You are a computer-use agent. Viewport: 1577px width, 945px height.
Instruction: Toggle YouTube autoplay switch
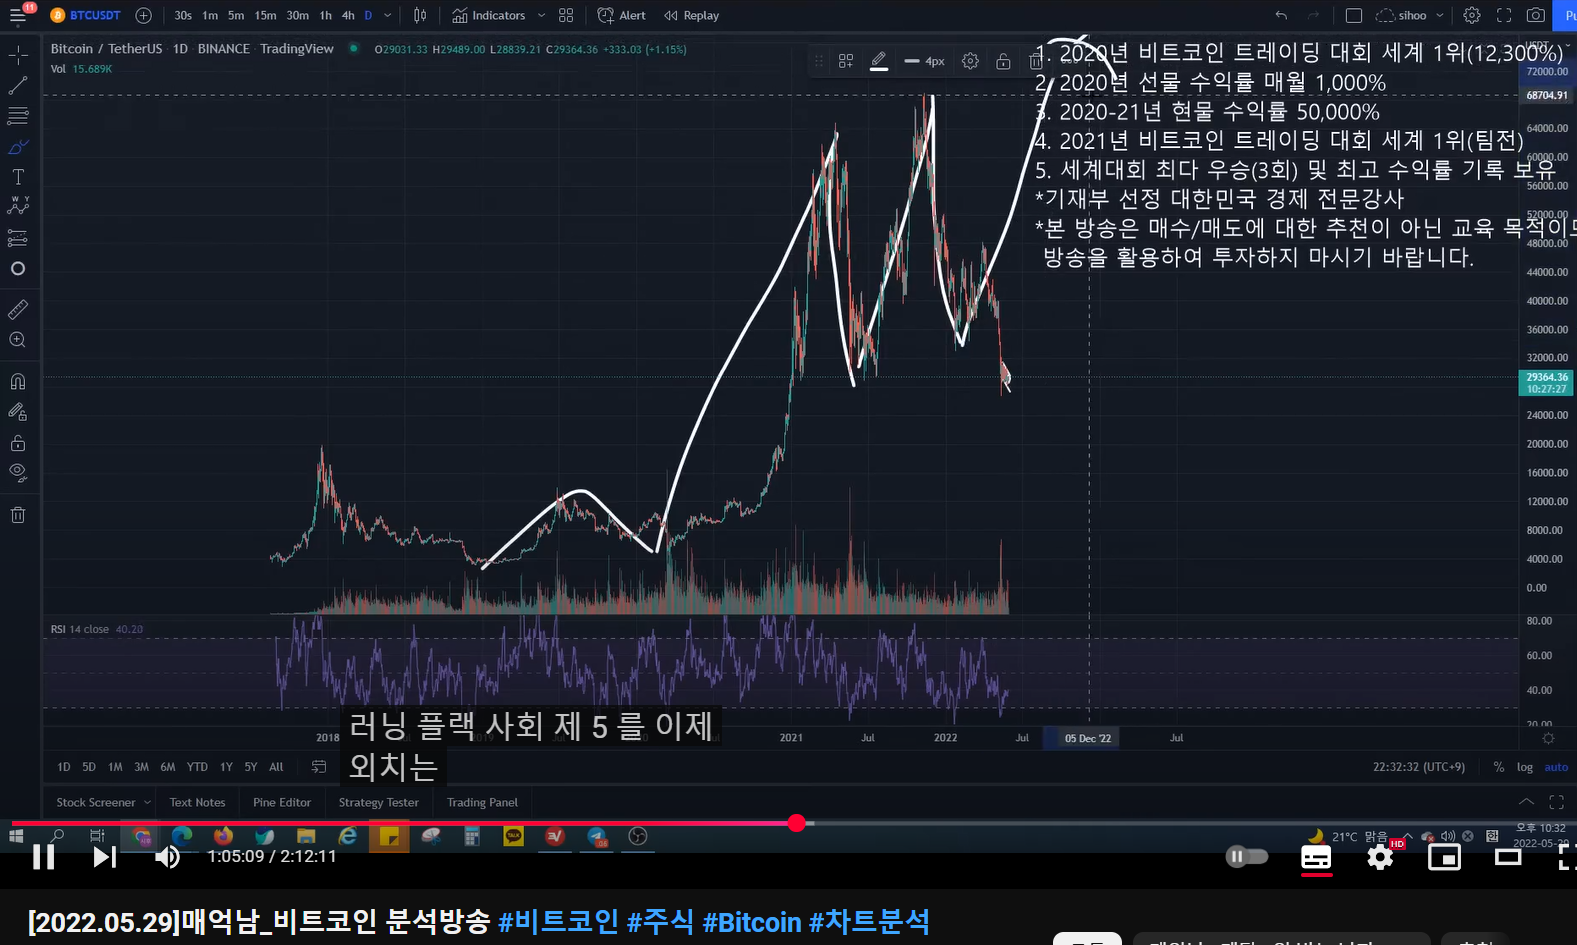1246,856
